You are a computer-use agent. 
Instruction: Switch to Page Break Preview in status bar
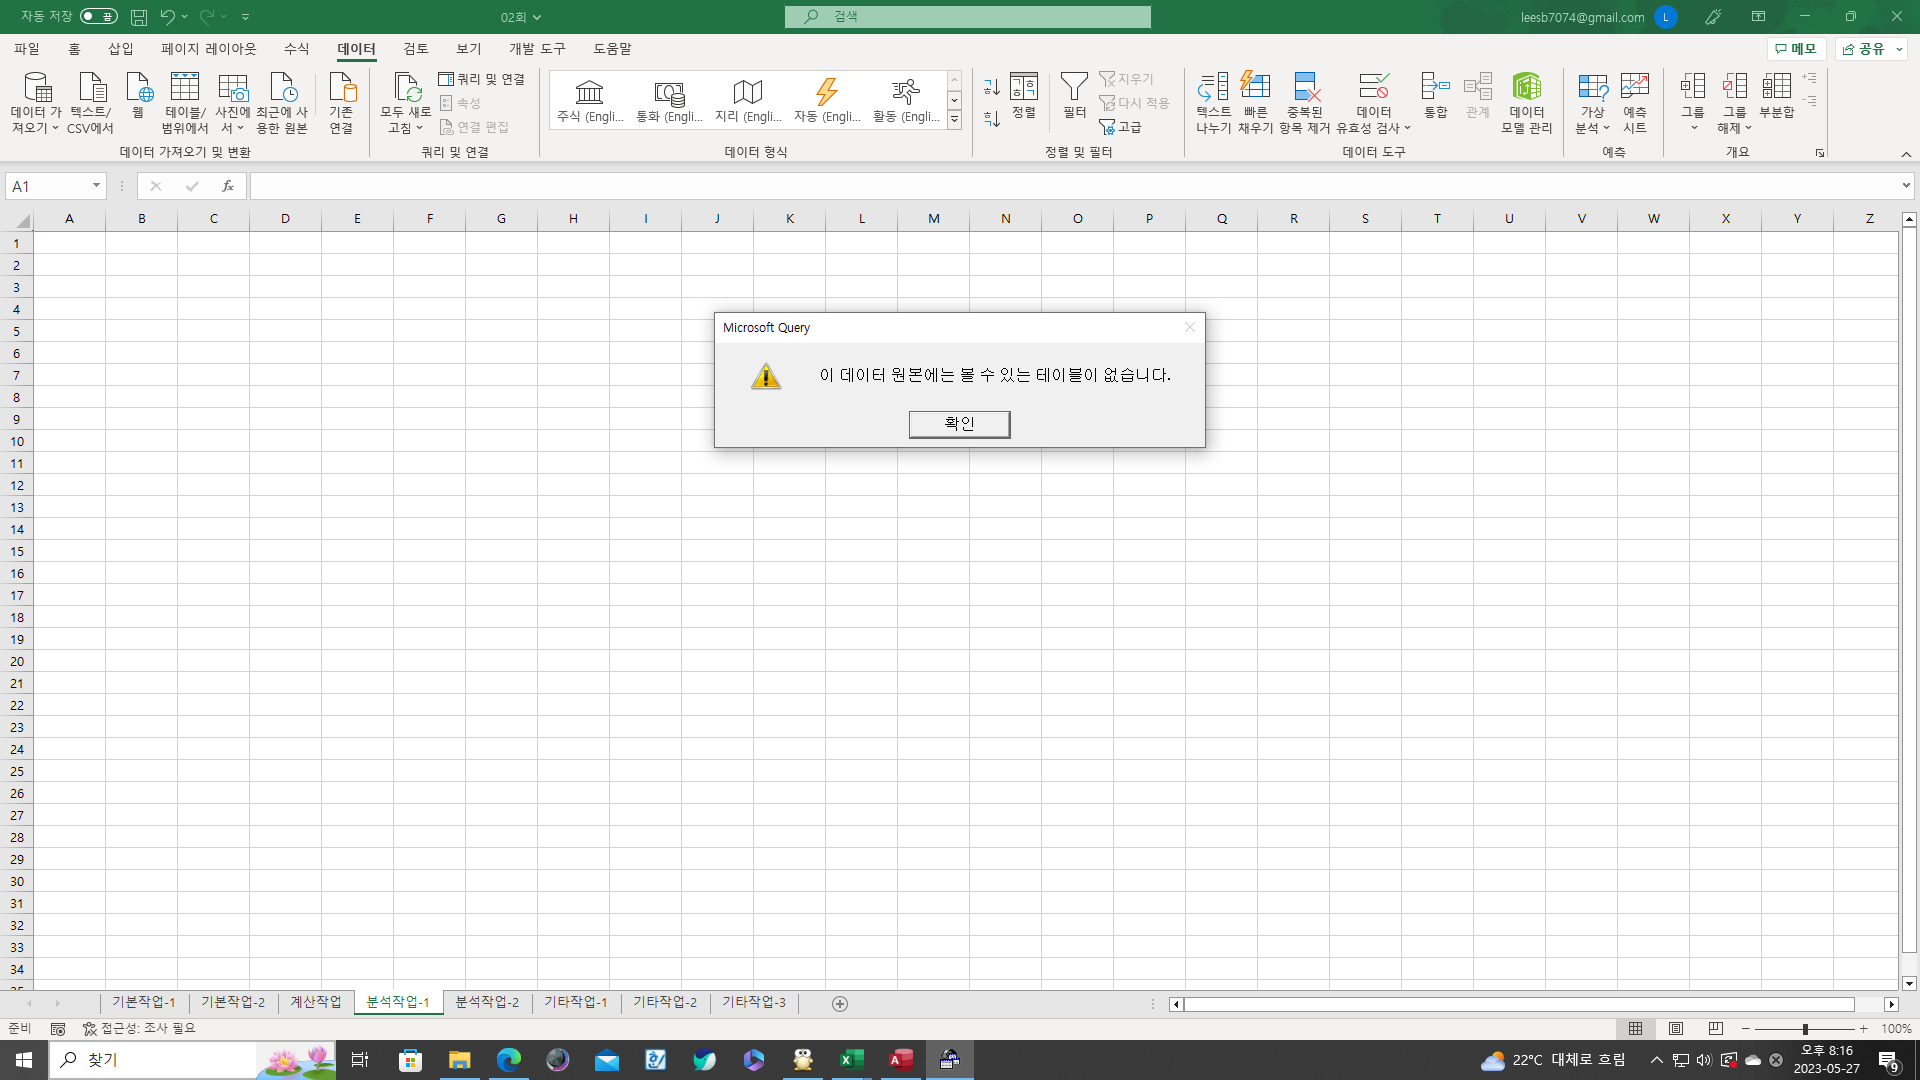pyautogui.click(x=1716, y=1029)
